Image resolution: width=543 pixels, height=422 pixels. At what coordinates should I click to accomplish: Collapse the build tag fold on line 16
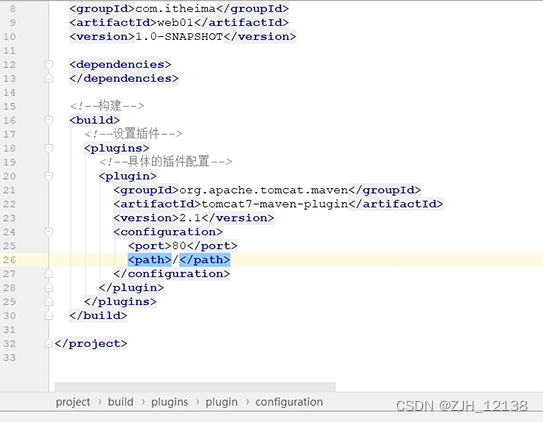[49, 120]
